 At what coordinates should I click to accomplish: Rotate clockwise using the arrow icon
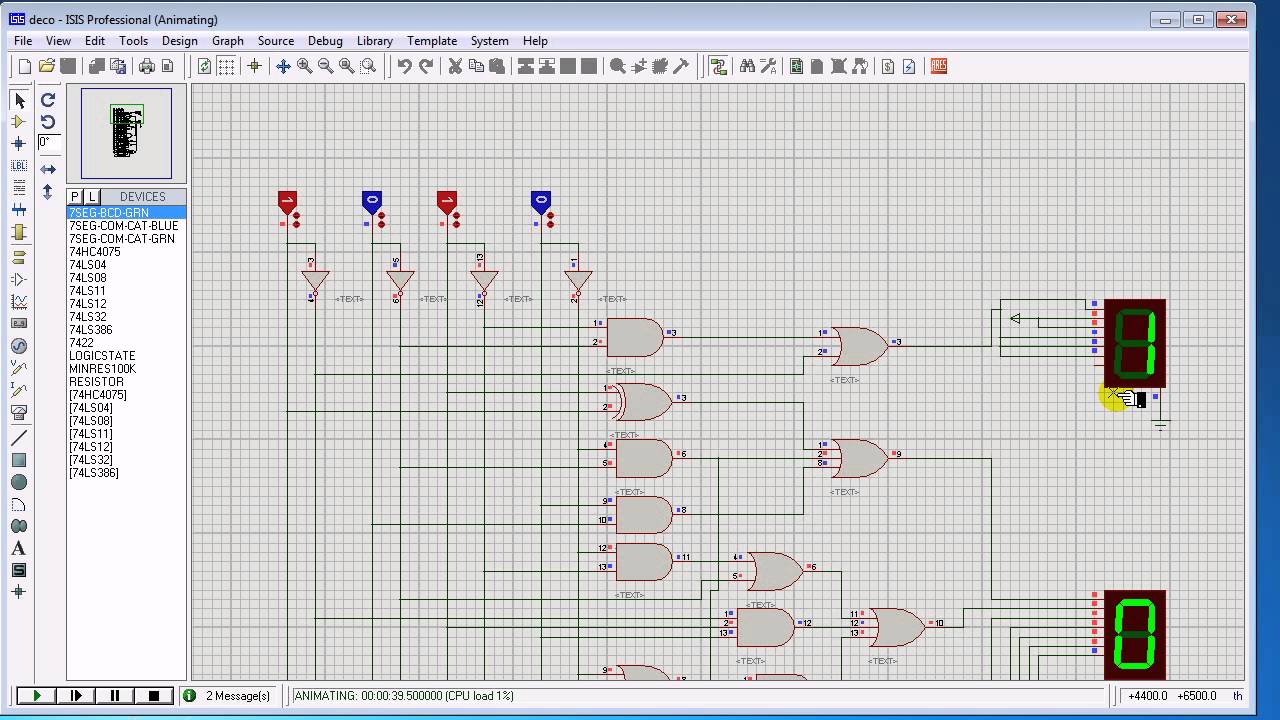(47, 100)
